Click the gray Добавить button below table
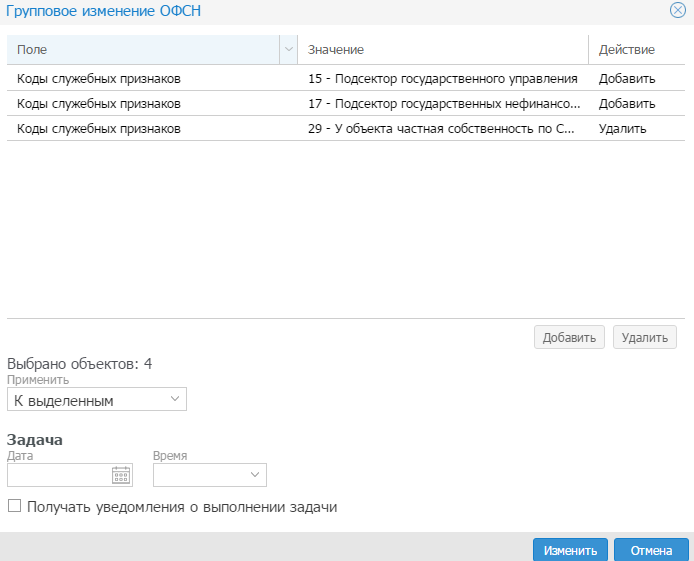This screenshot has height=561, width=694. (569, 337)
